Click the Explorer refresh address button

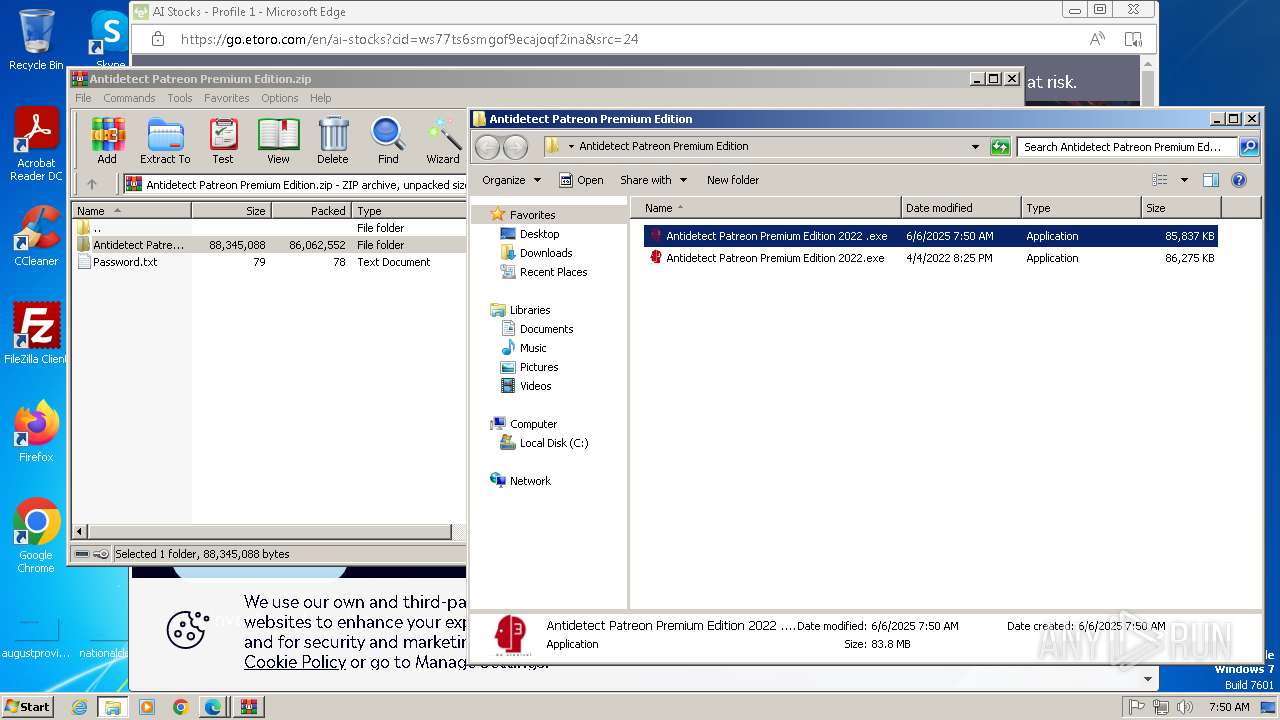pos(1000,147)
